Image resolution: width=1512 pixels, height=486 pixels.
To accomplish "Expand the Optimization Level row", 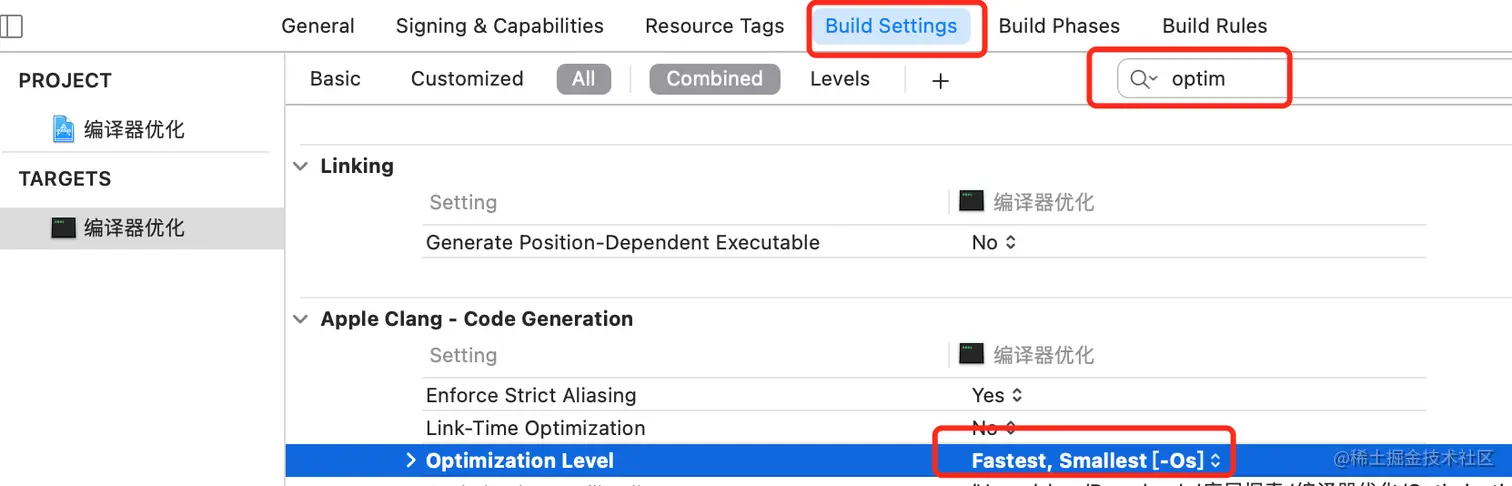I will [x=410, y=460].
